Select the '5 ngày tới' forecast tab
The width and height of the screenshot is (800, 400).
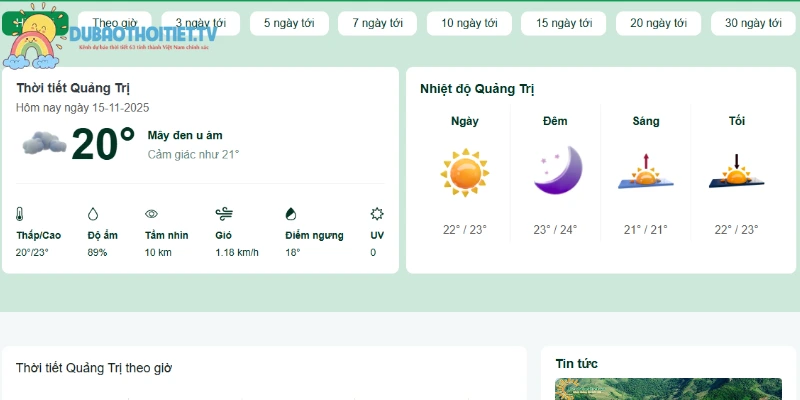coord(289,23)
